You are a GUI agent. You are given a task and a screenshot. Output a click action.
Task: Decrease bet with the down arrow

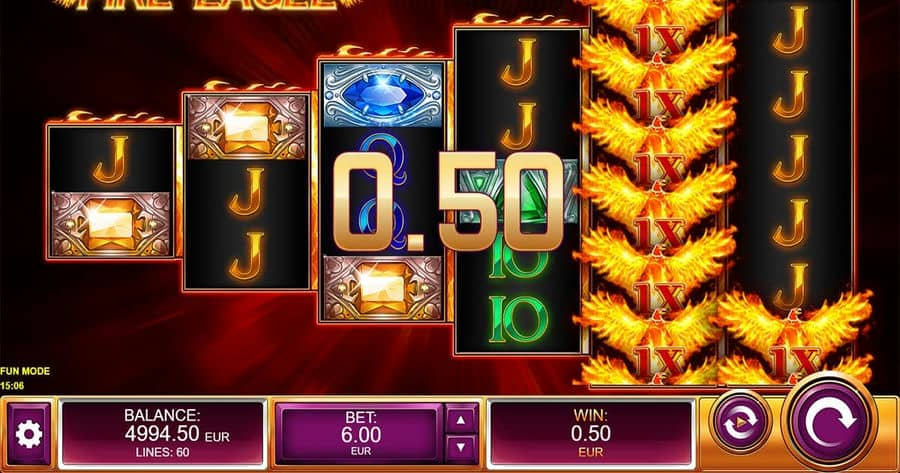[x=461, y=448]
